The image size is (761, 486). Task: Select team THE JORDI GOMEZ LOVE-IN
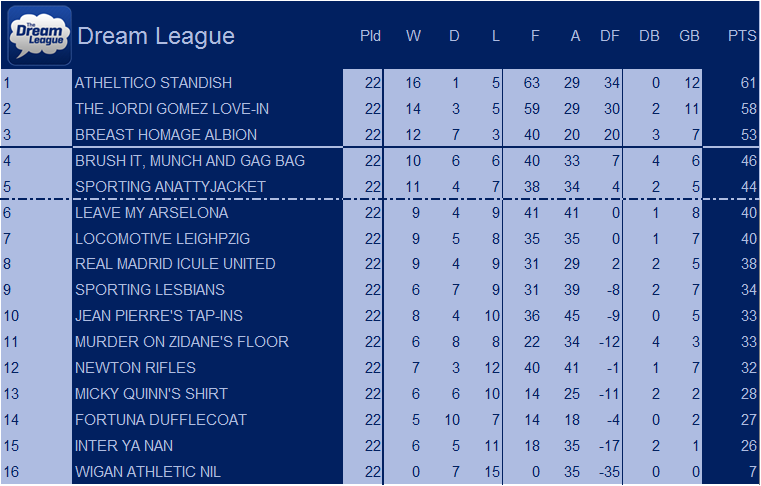172,109
